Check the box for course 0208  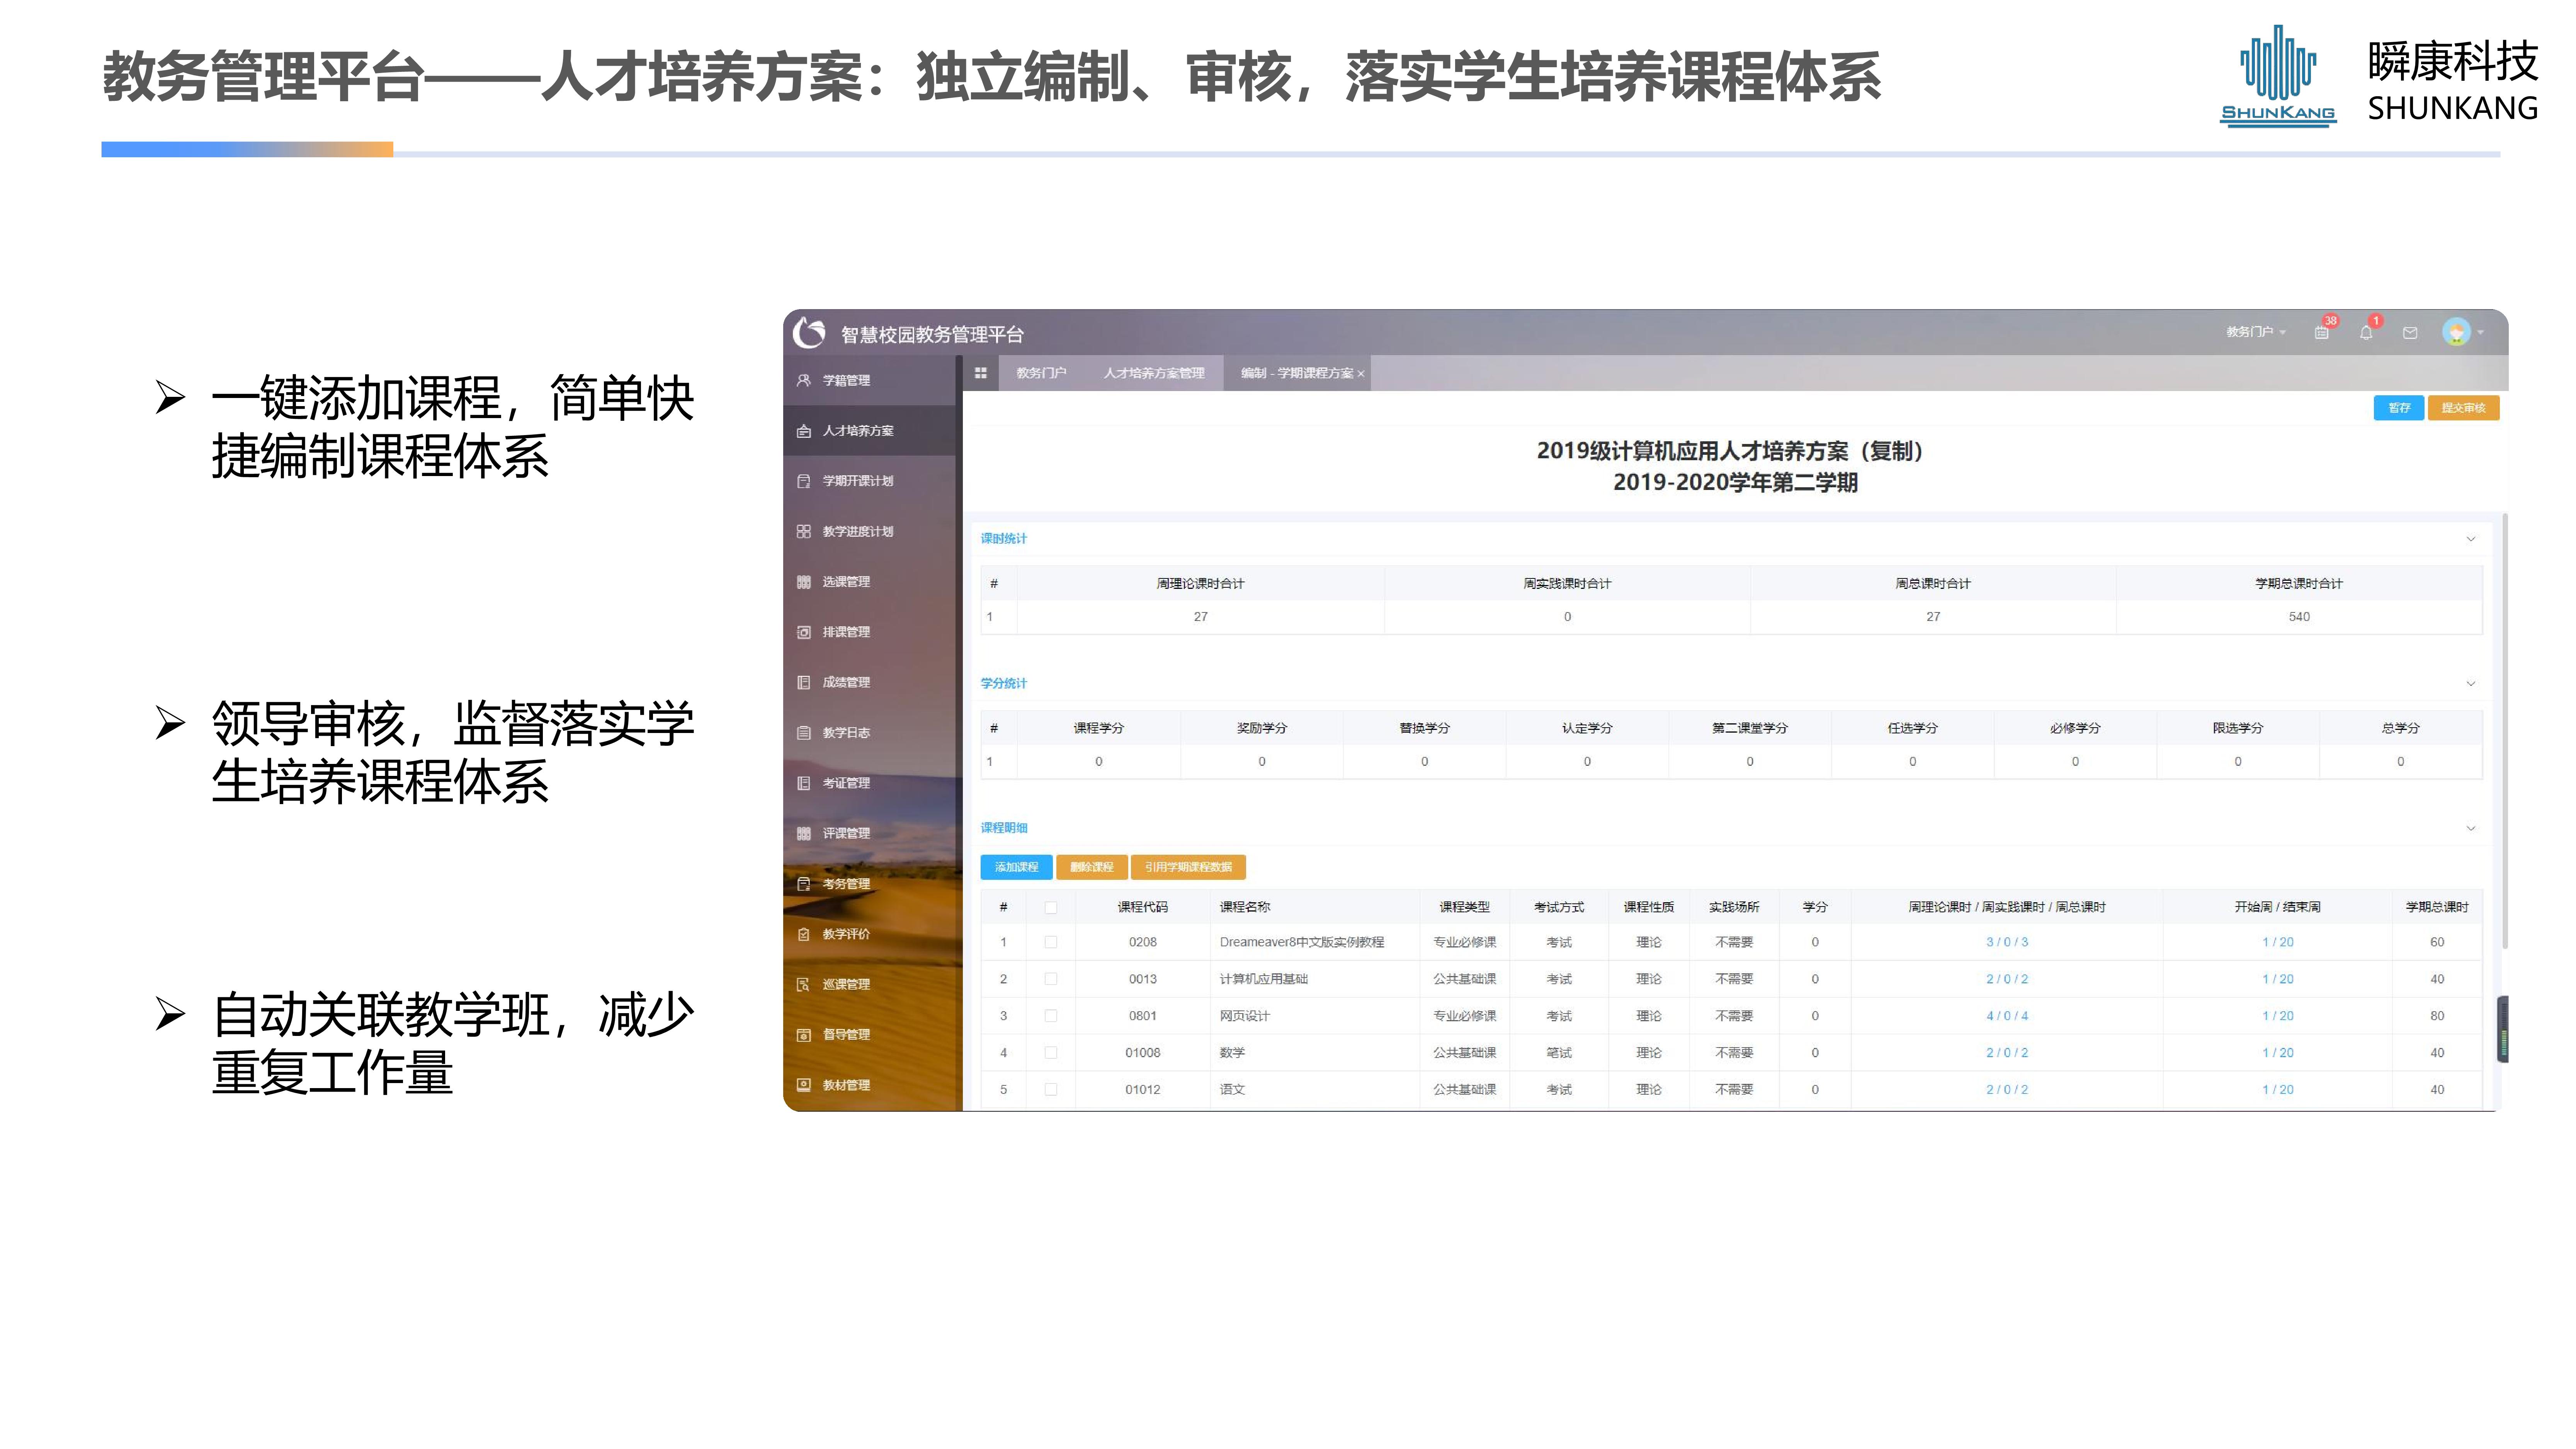[1050, 942]
